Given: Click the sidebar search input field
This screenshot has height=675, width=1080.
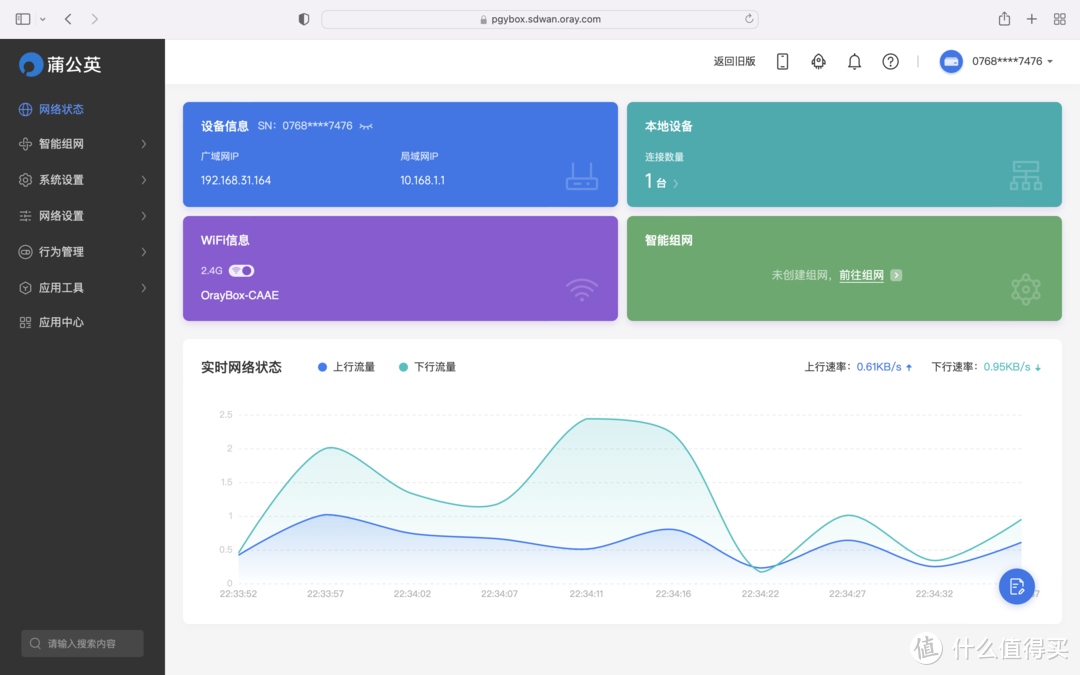Looking at the screenshot, I should point(81,643).
